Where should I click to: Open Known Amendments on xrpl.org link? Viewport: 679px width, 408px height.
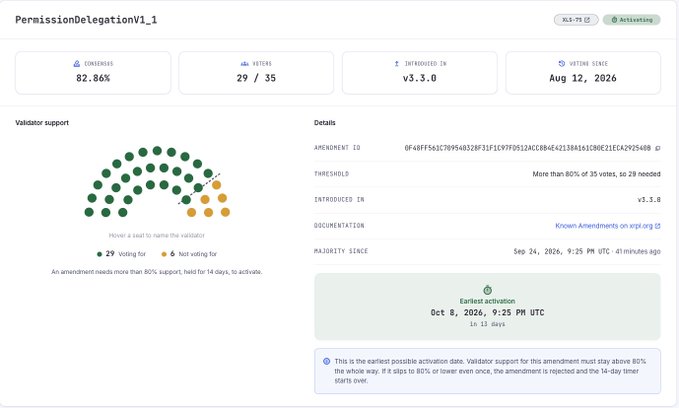pyautogui.click(x=608, y=226)
